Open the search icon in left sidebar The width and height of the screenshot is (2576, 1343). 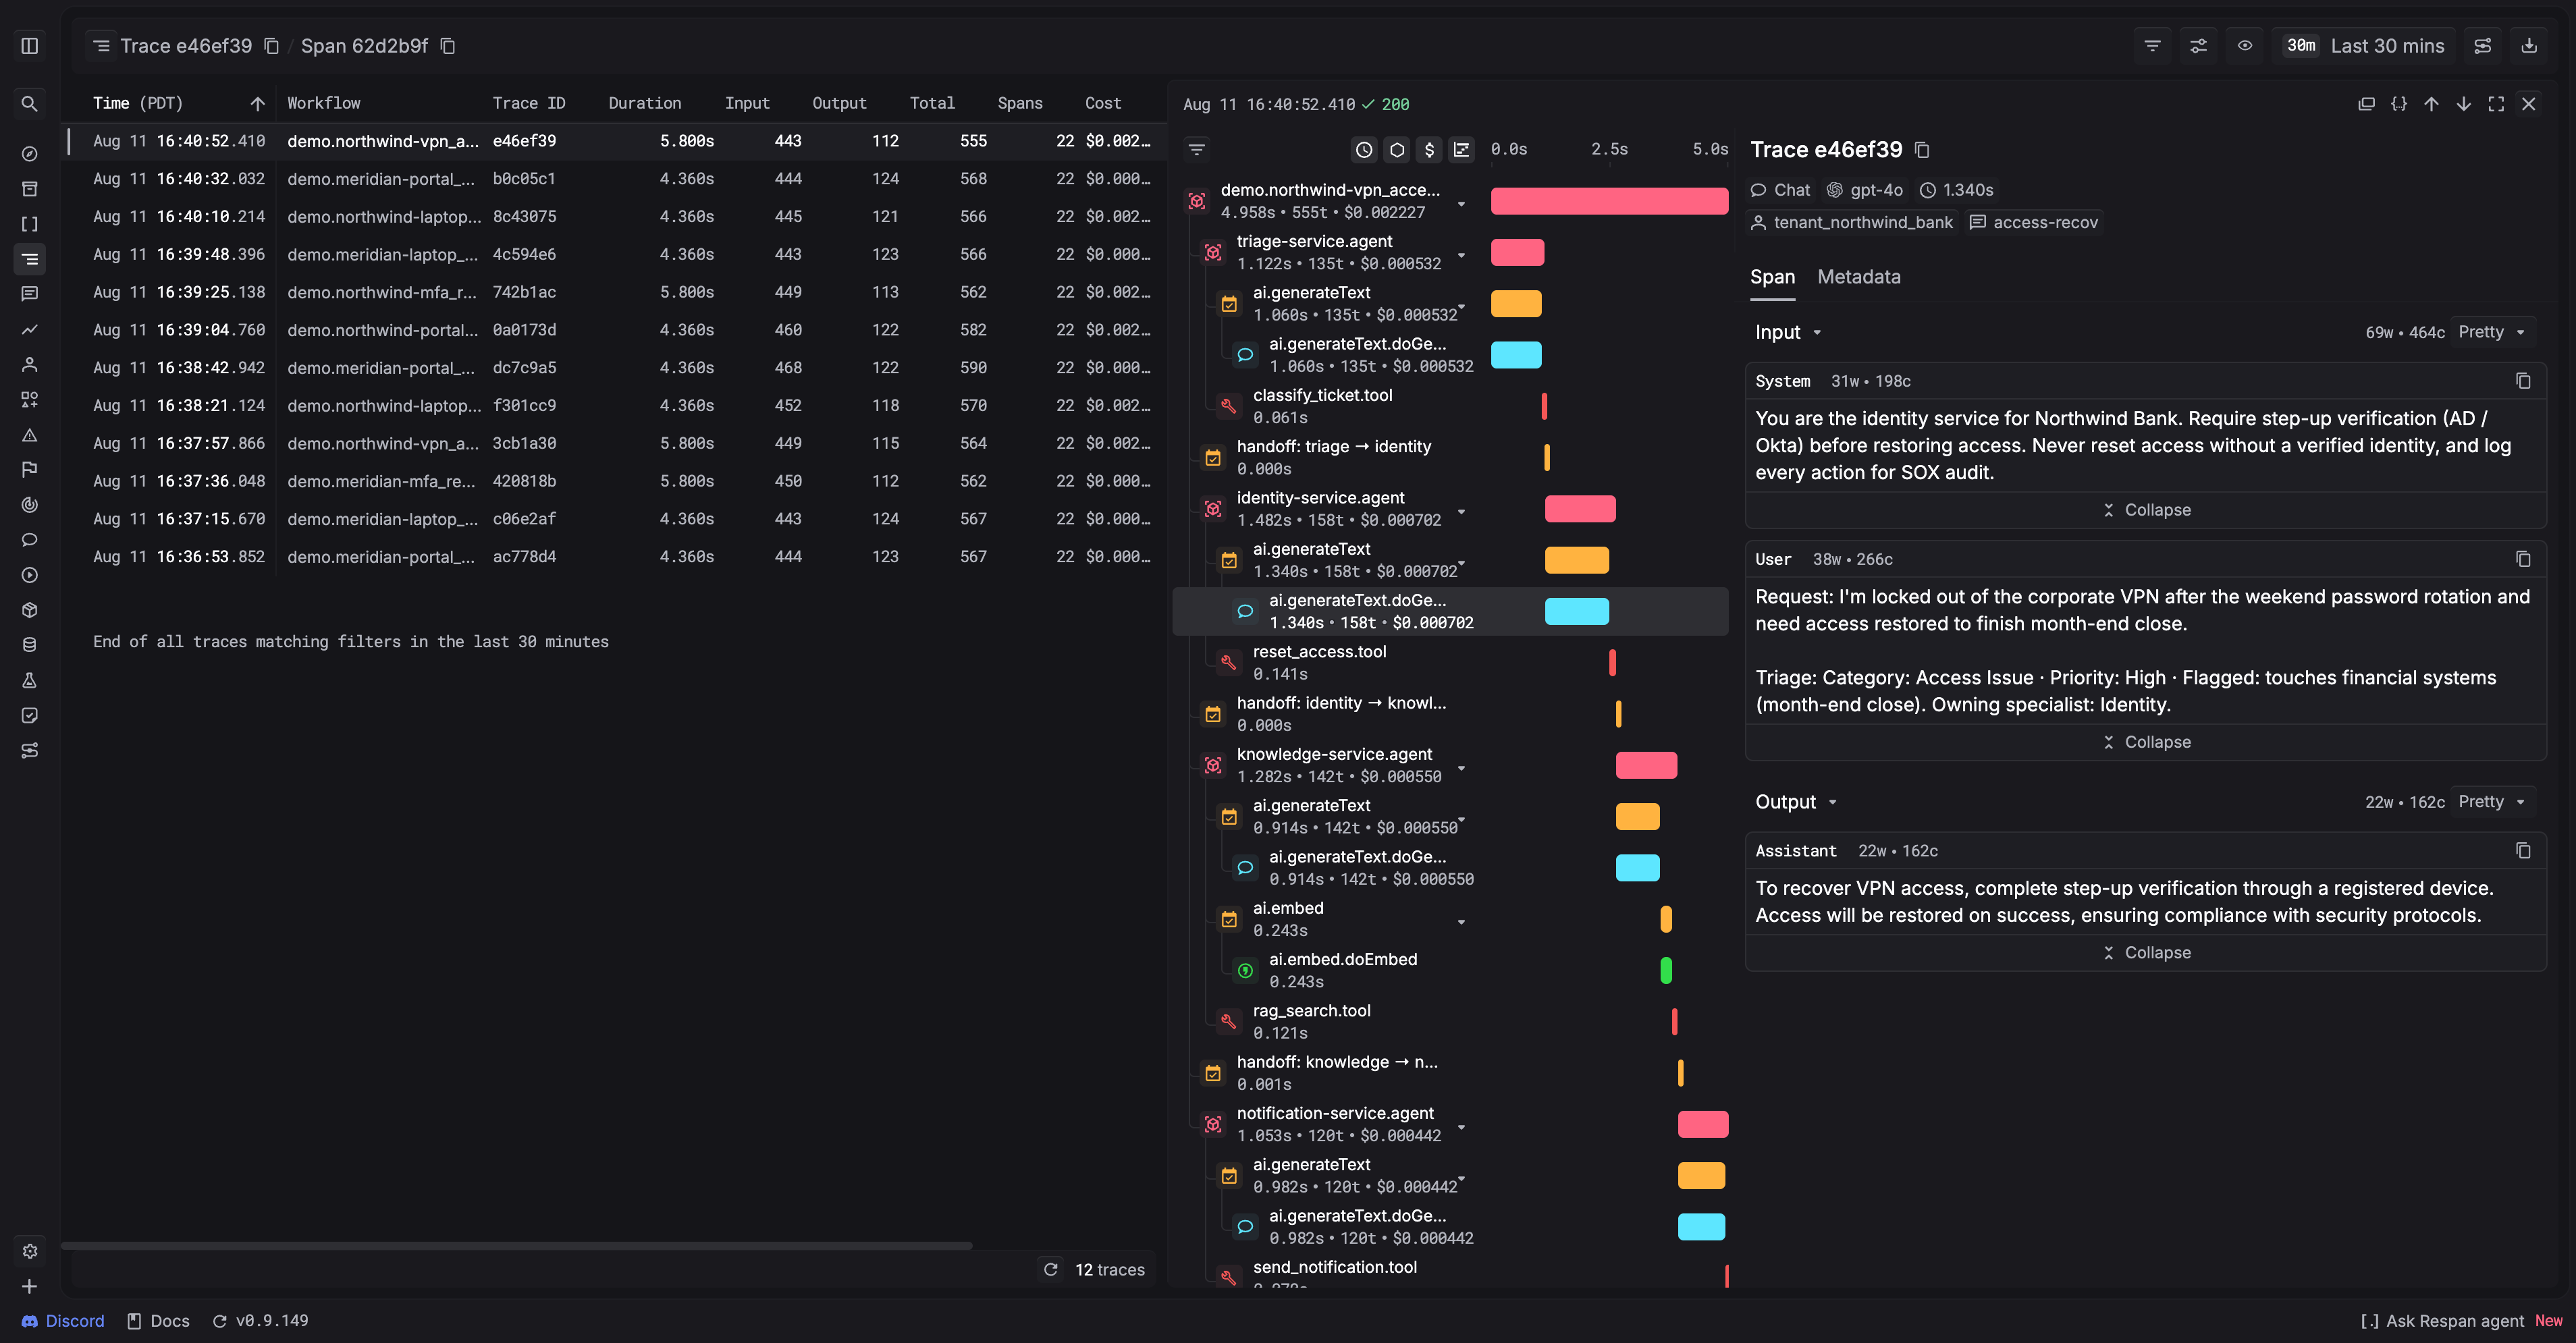(x=30, y=104)
